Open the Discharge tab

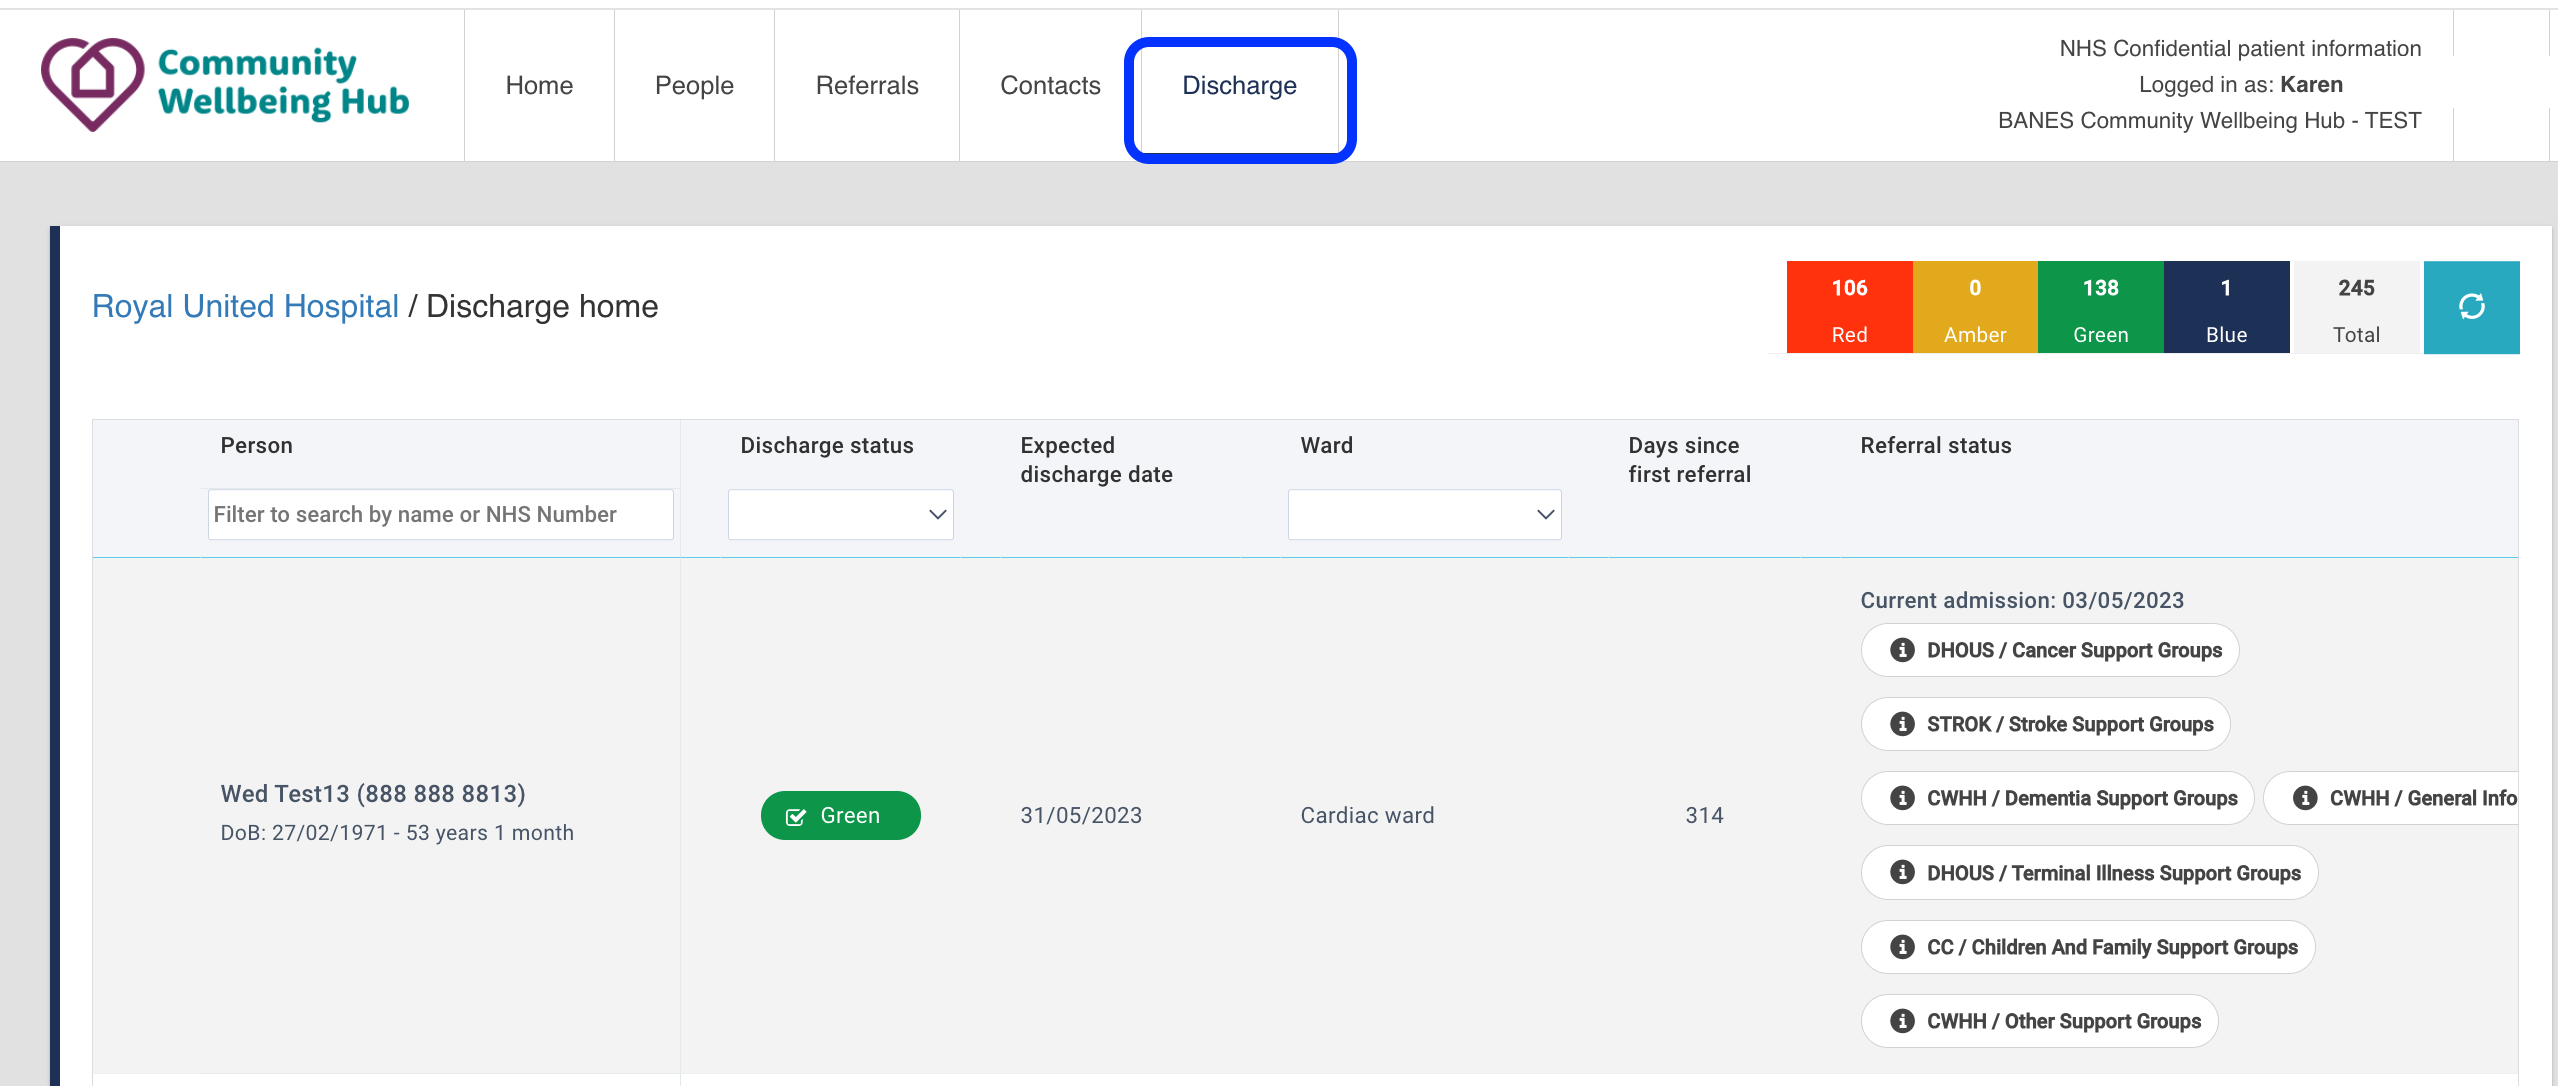(x=1239, y=86)
